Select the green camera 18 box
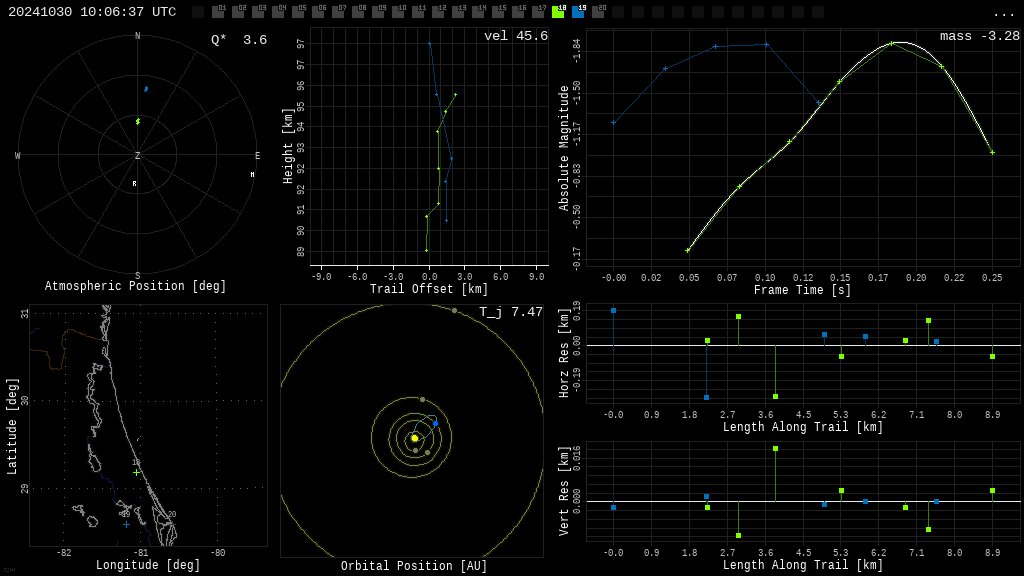Image resolution: width=1024 pixels, height=576 pixels. (558, 12)
